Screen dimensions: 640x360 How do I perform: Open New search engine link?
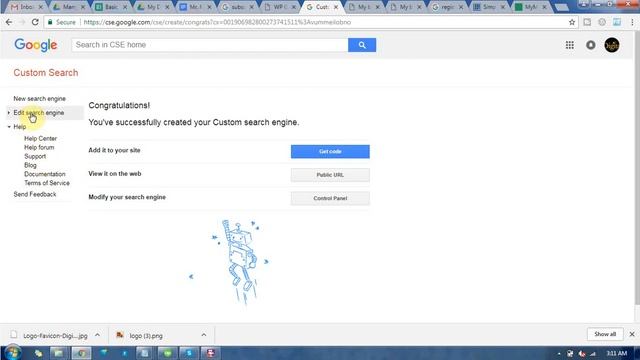[40, 99]
